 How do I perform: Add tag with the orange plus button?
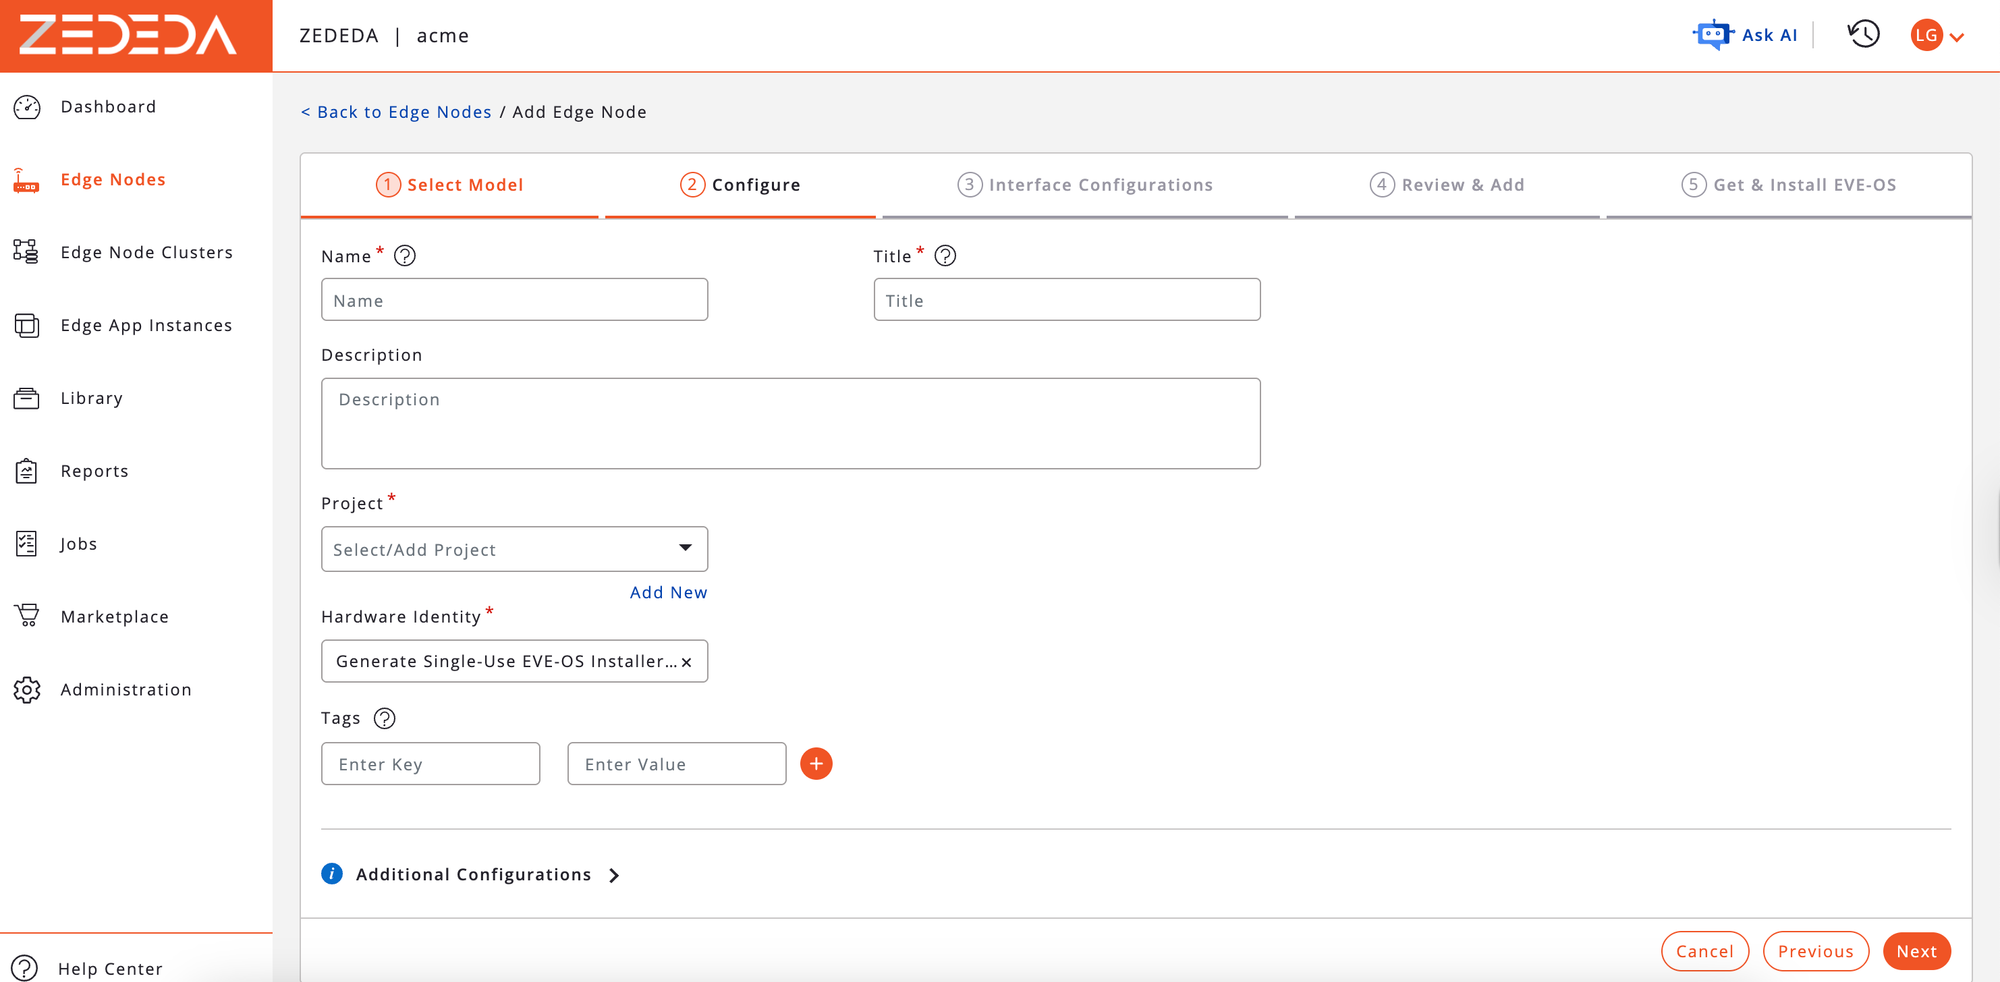[816, 764]
